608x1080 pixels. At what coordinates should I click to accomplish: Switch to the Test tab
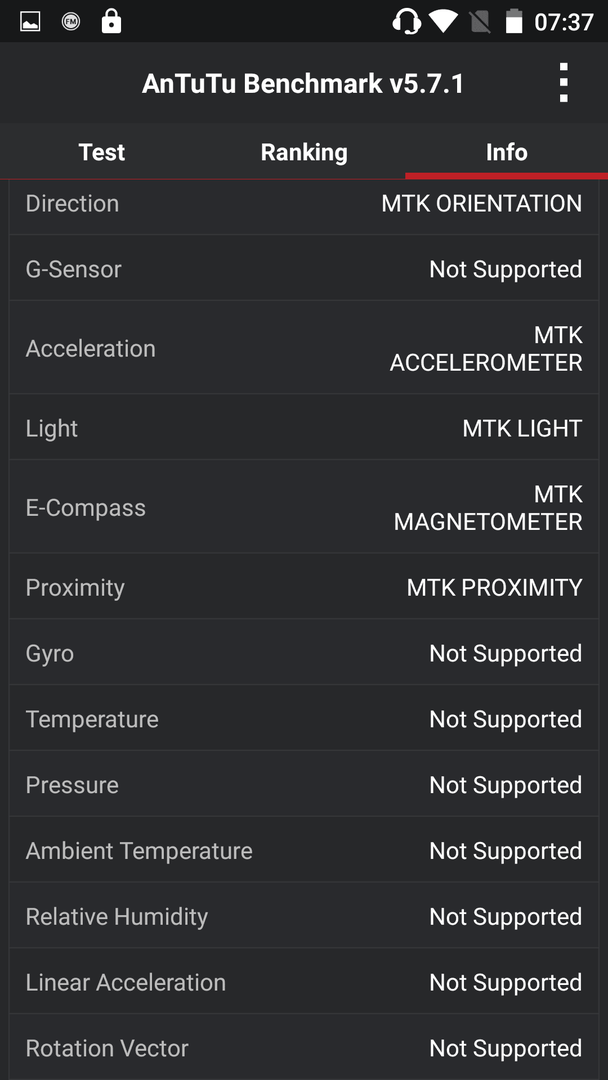click(102, 152)
